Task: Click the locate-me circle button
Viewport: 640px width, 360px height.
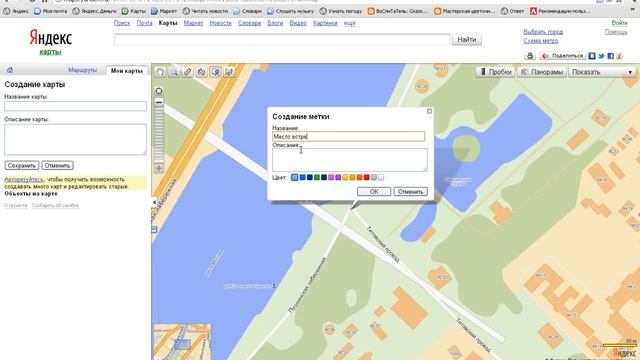Action: (x=159, y=91)
